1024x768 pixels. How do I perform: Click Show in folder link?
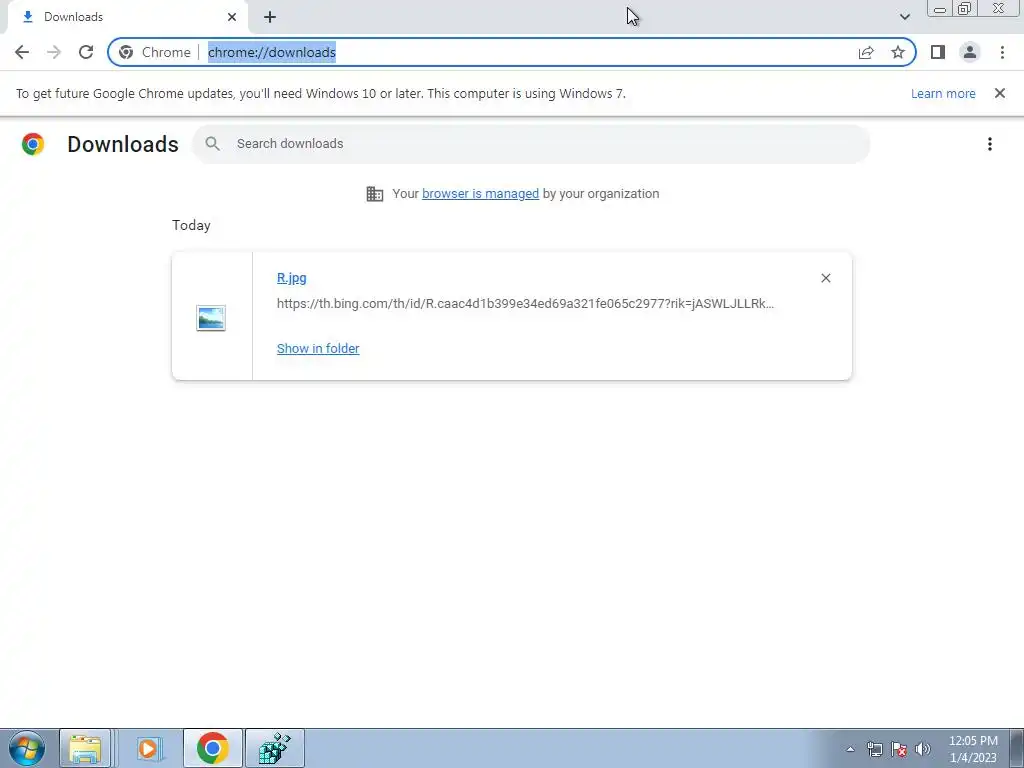(x=318, y=349)
